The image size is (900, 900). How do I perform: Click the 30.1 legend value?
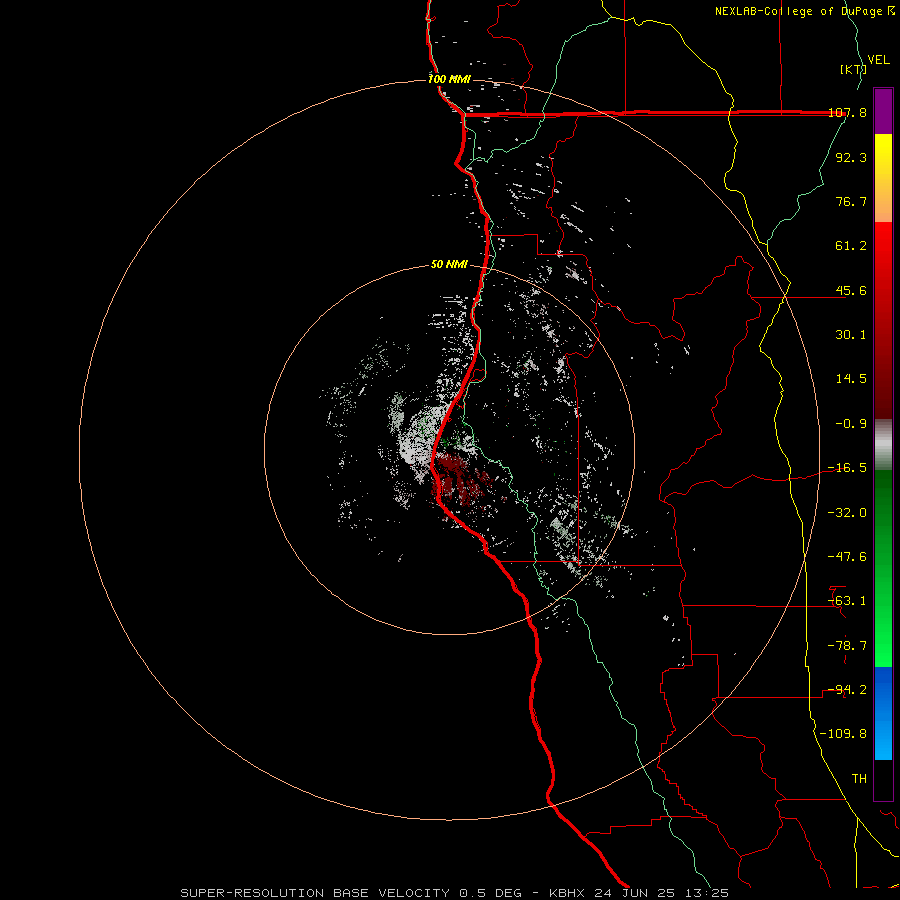(x=851, y=335)
